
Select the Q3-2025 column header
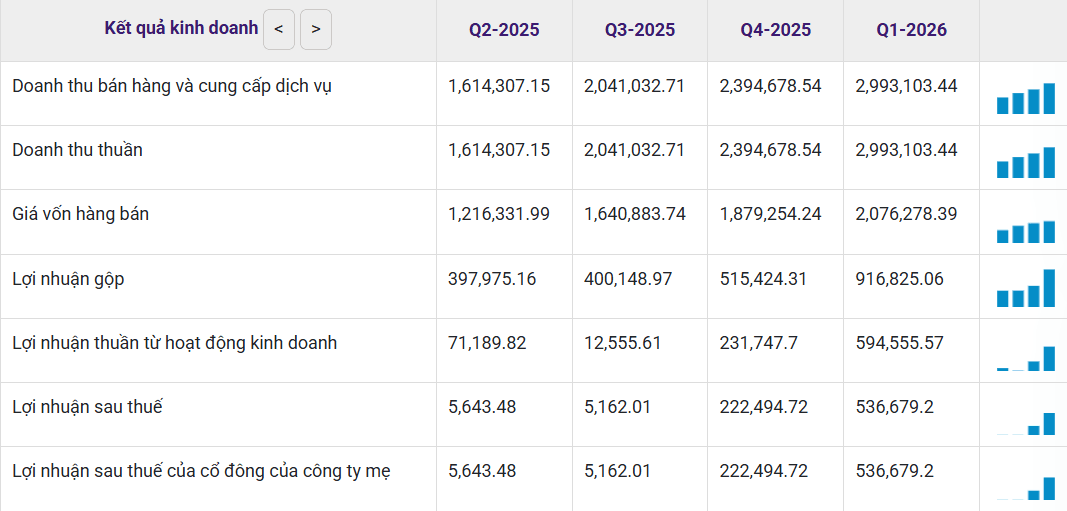[640, 30]
